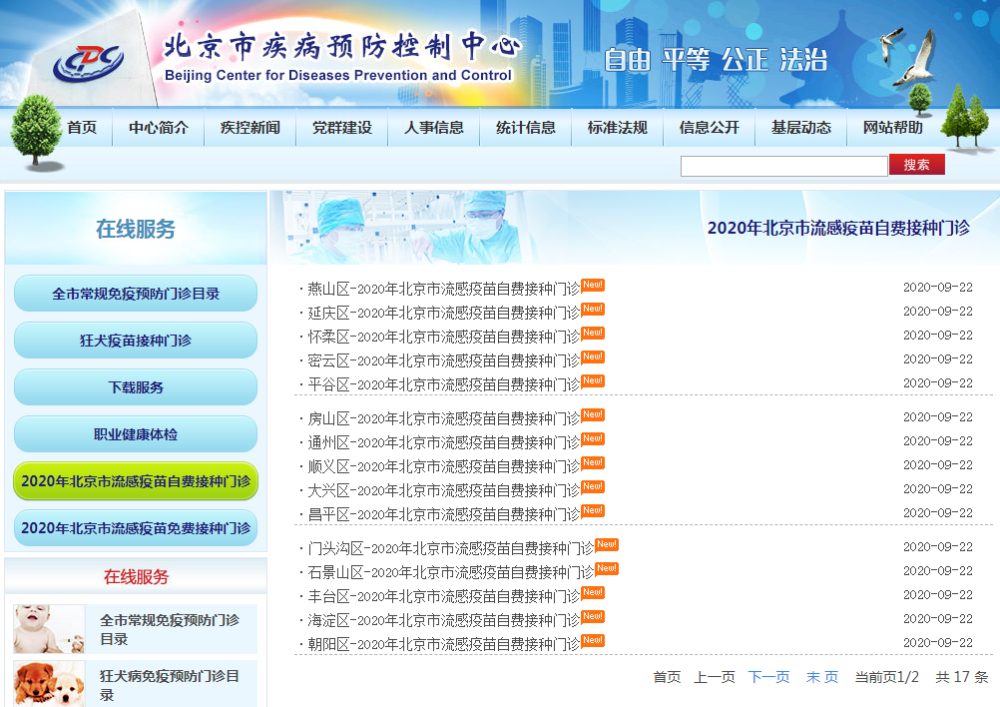Image resolution: width=1000 pixels, height=707 pixels.
Task: Open the 门头沟区 flu vaccine clinic link
Action: tap(450, 548)
